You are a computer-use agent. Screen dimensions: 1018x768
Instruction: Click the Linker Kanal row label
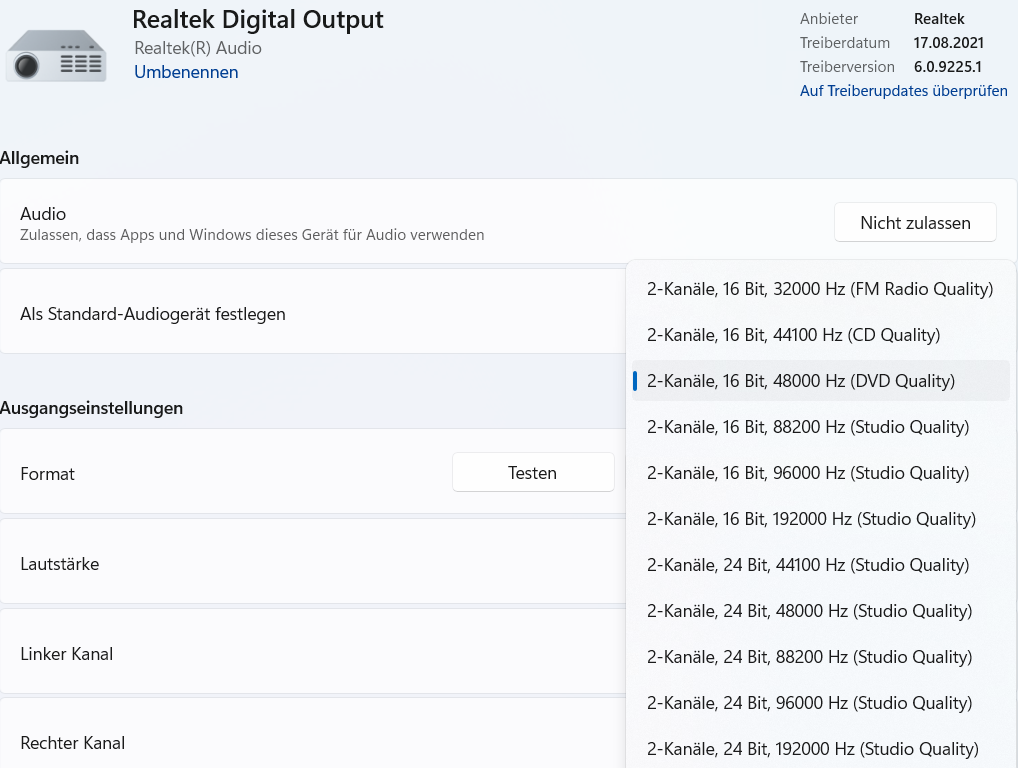[66, 654]
